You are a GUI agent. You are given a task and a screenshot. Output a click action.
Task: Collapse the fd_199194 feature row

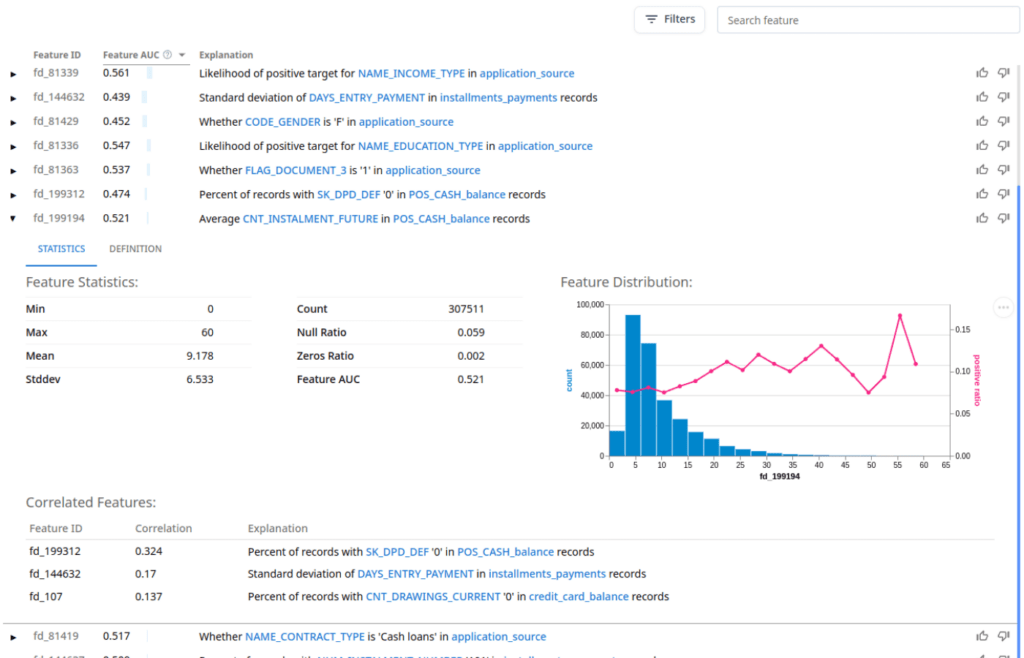[11, 217]
